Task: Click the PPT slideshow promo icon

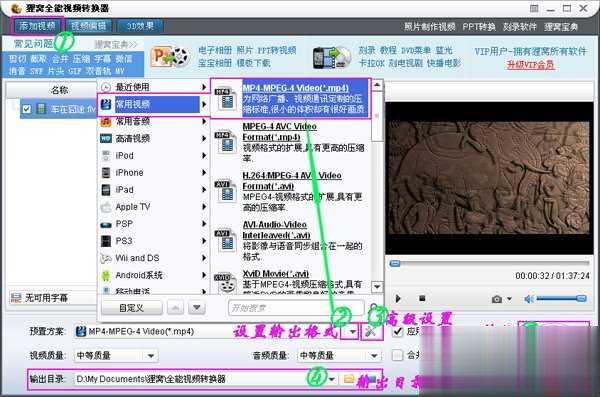Action: tap(171, 57)
